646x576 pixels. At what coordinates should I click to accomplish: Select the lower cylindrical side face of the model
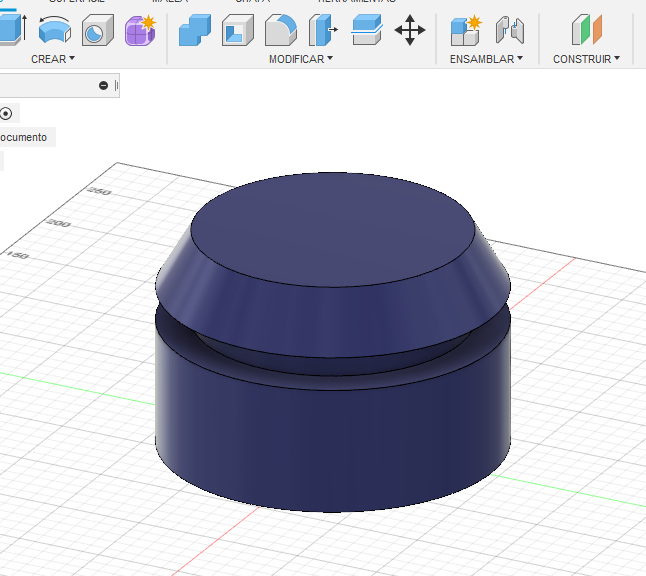[x=330, y=440]
